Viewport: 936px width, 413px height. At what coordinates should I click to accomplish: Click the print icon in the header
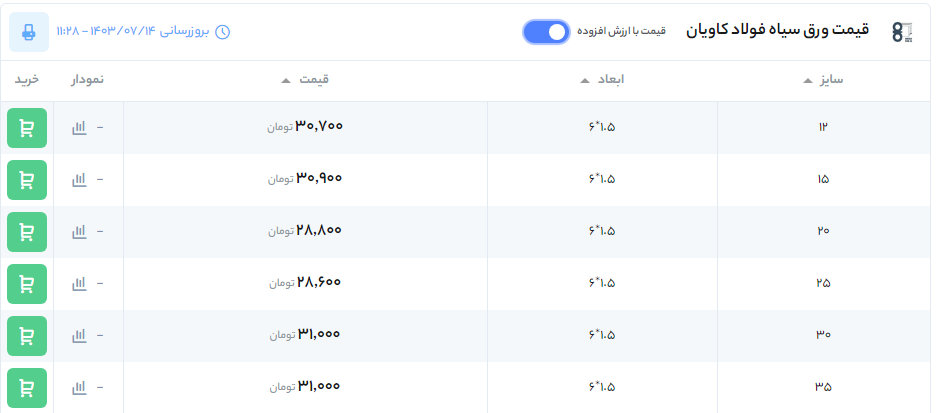(29, 32)
